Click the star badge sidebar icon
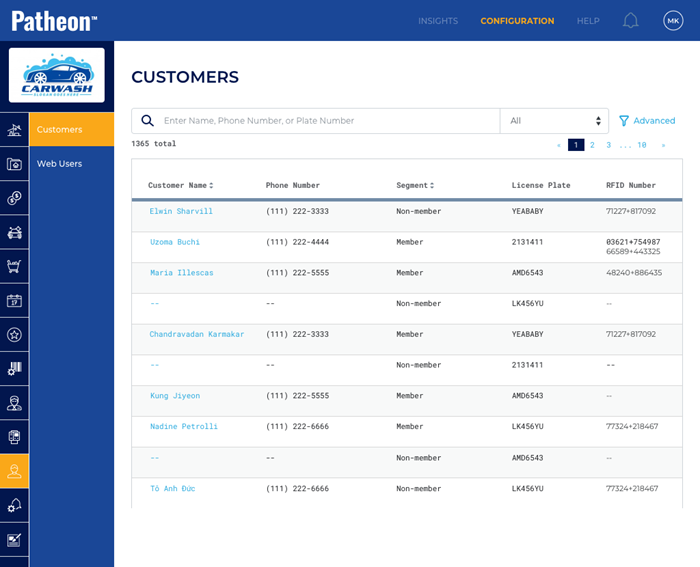 pos(14,334)
